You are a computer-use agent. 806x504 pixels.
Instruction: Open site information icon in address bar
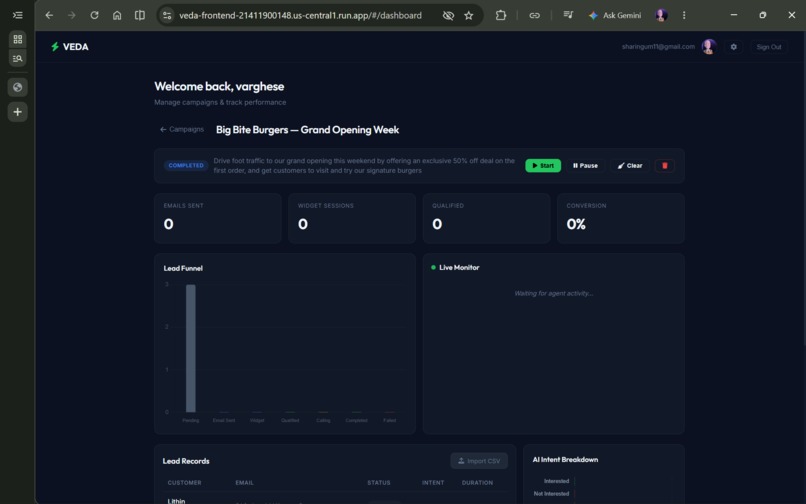click(167, 15)
